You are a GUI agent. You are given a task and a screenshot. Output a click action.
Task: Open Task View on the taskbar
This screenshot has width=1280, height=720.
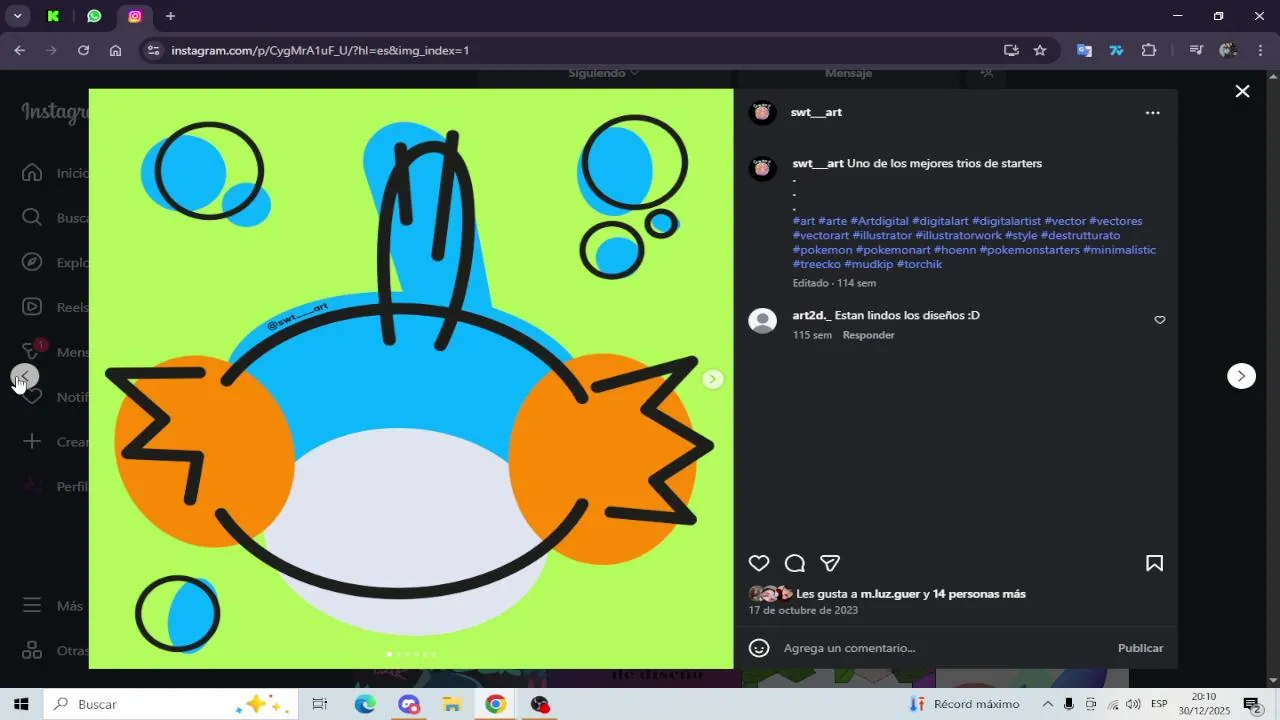tap(320, 704)
